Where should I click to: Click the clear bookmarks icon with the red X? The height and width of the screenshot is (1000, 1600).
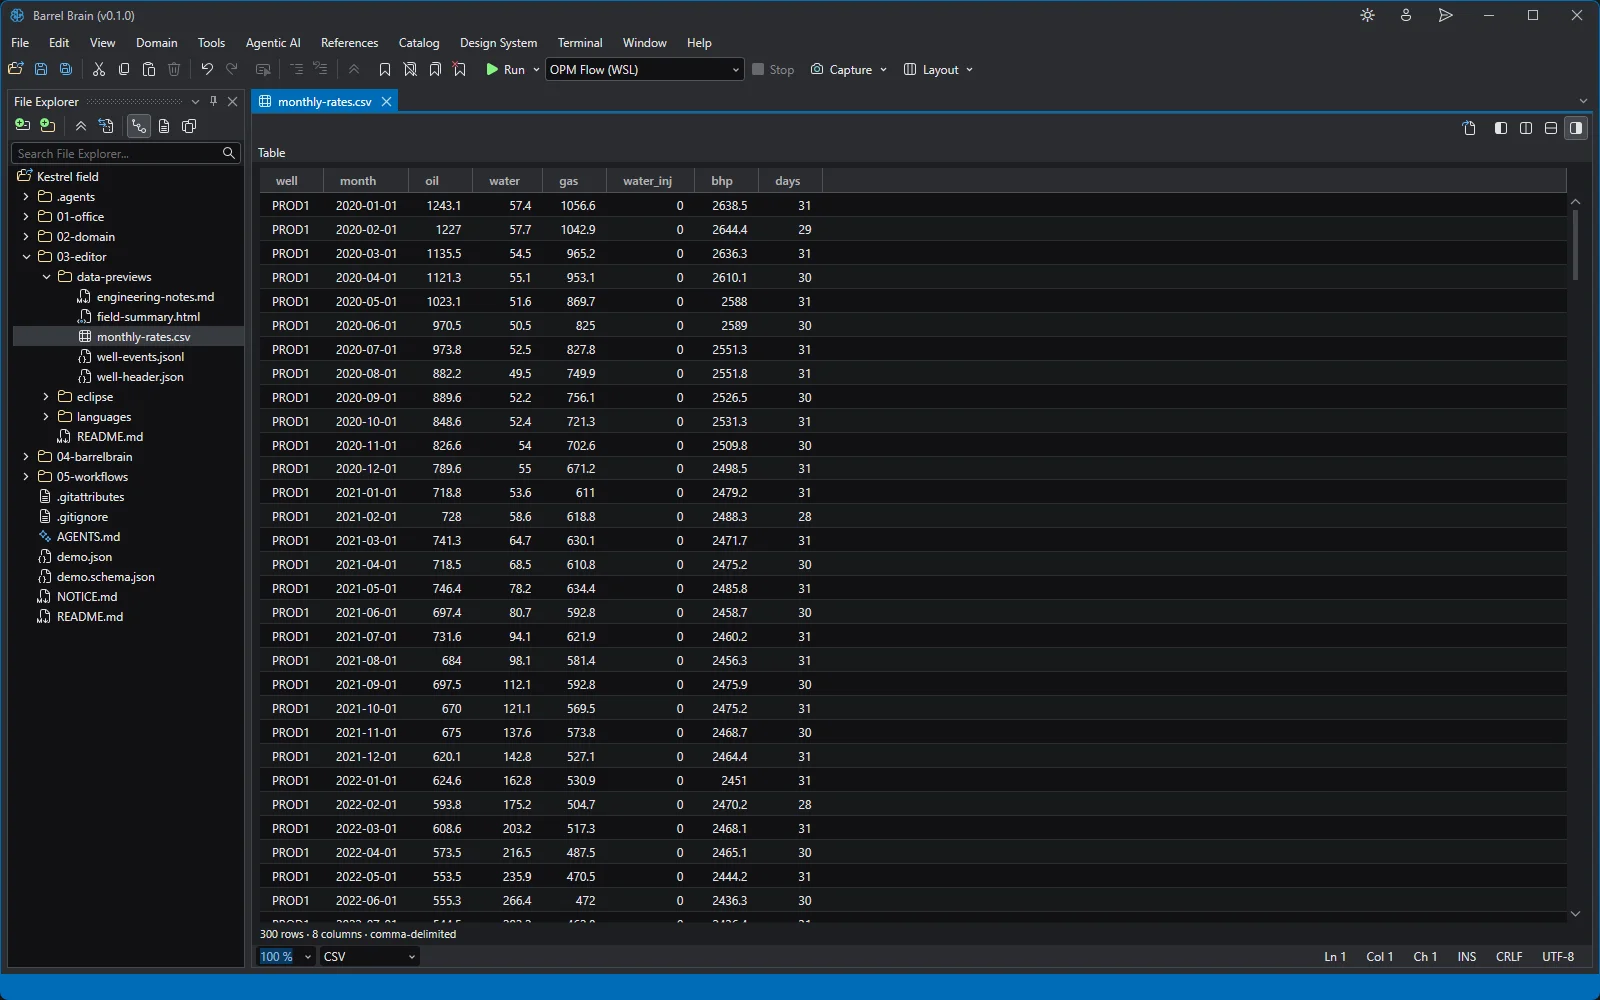[460, 69]
